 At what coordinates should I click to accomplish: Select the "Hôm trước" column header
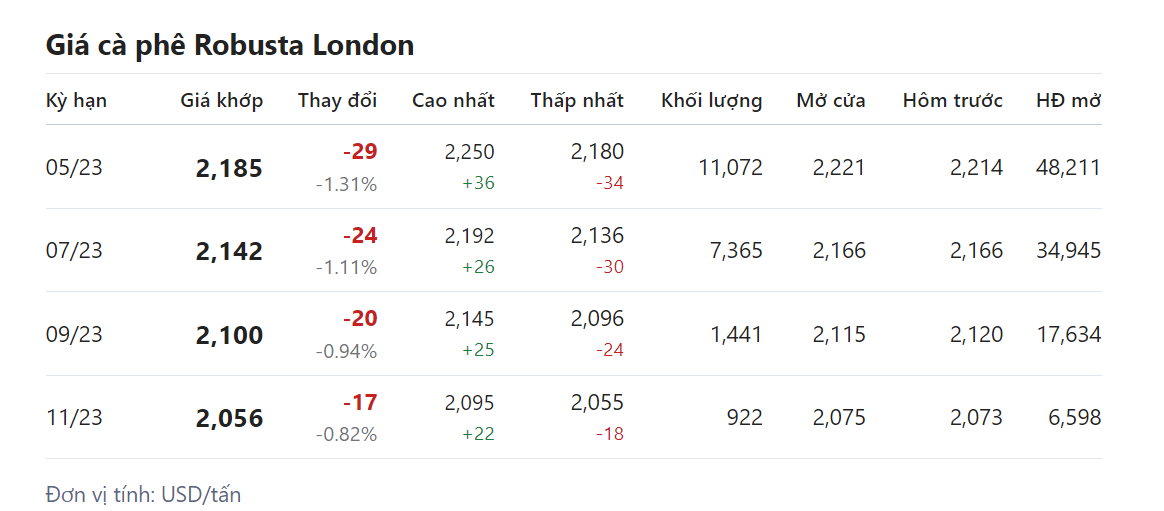point(952,100)
